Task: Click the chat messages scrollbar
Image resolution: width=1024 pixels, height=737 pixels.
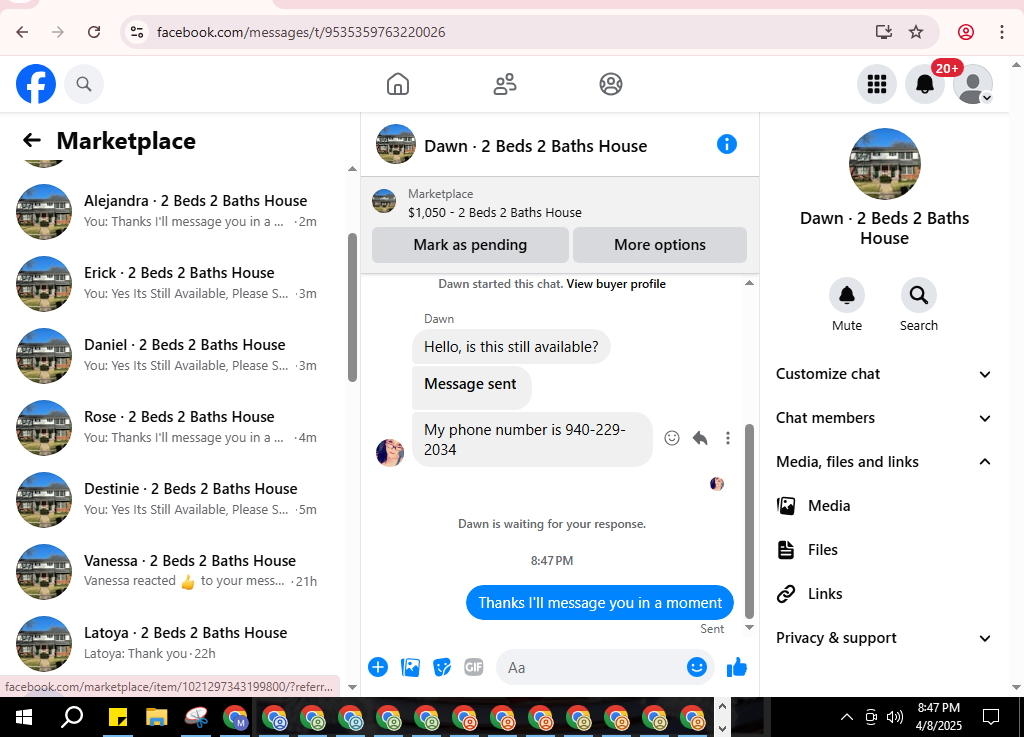Action: (x=750, y=521)
